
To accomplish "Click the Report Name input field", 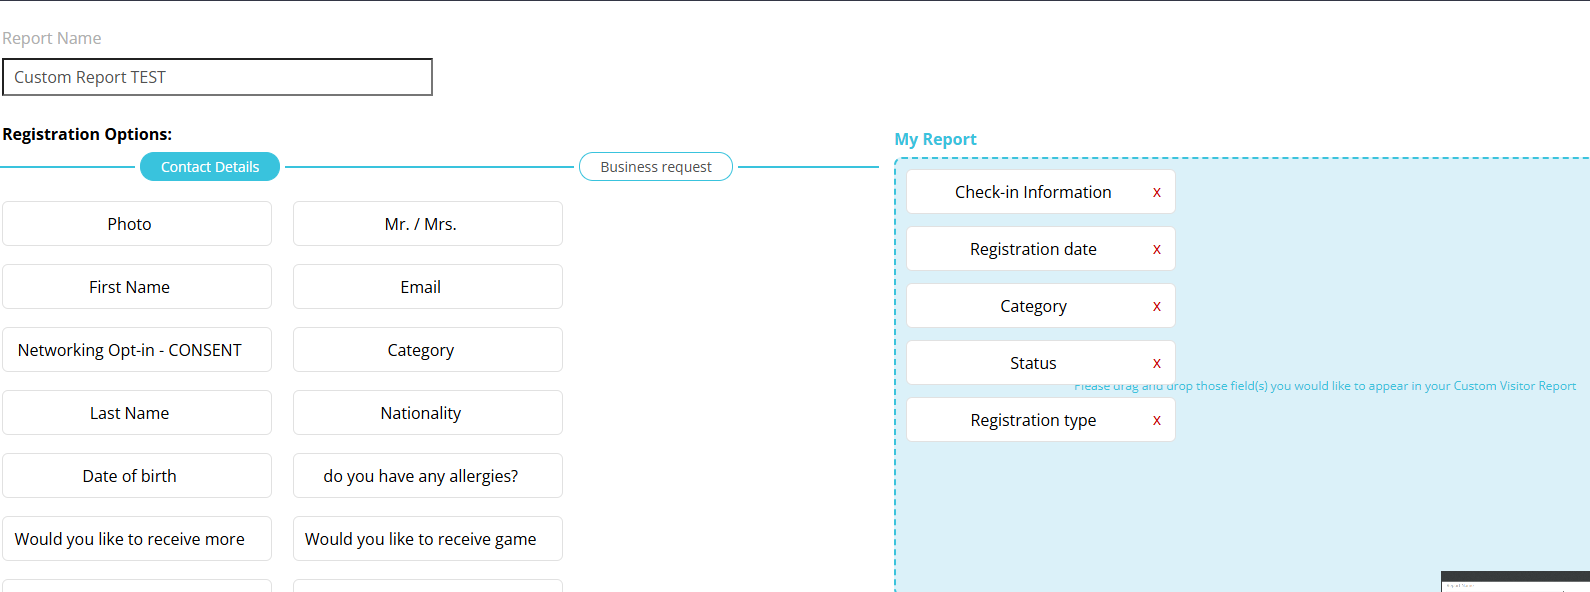I will [x=217, y=77].
